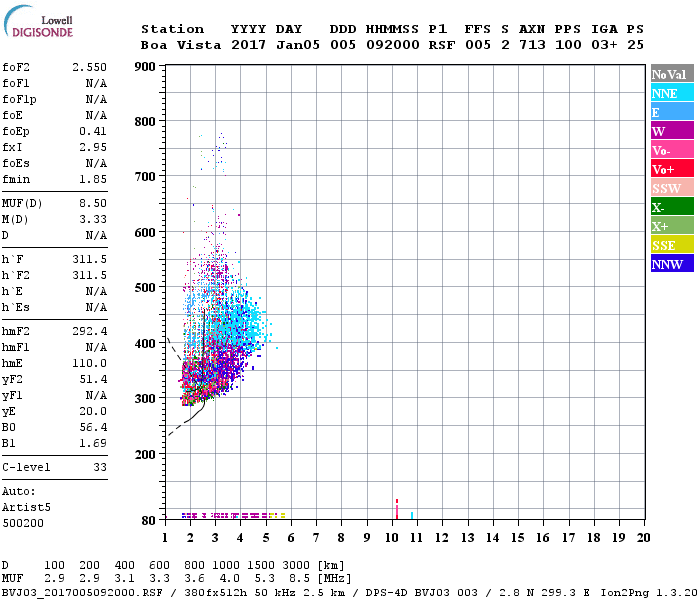
Task: Click the time 092000 in header
Action: (x=393, y=45)
